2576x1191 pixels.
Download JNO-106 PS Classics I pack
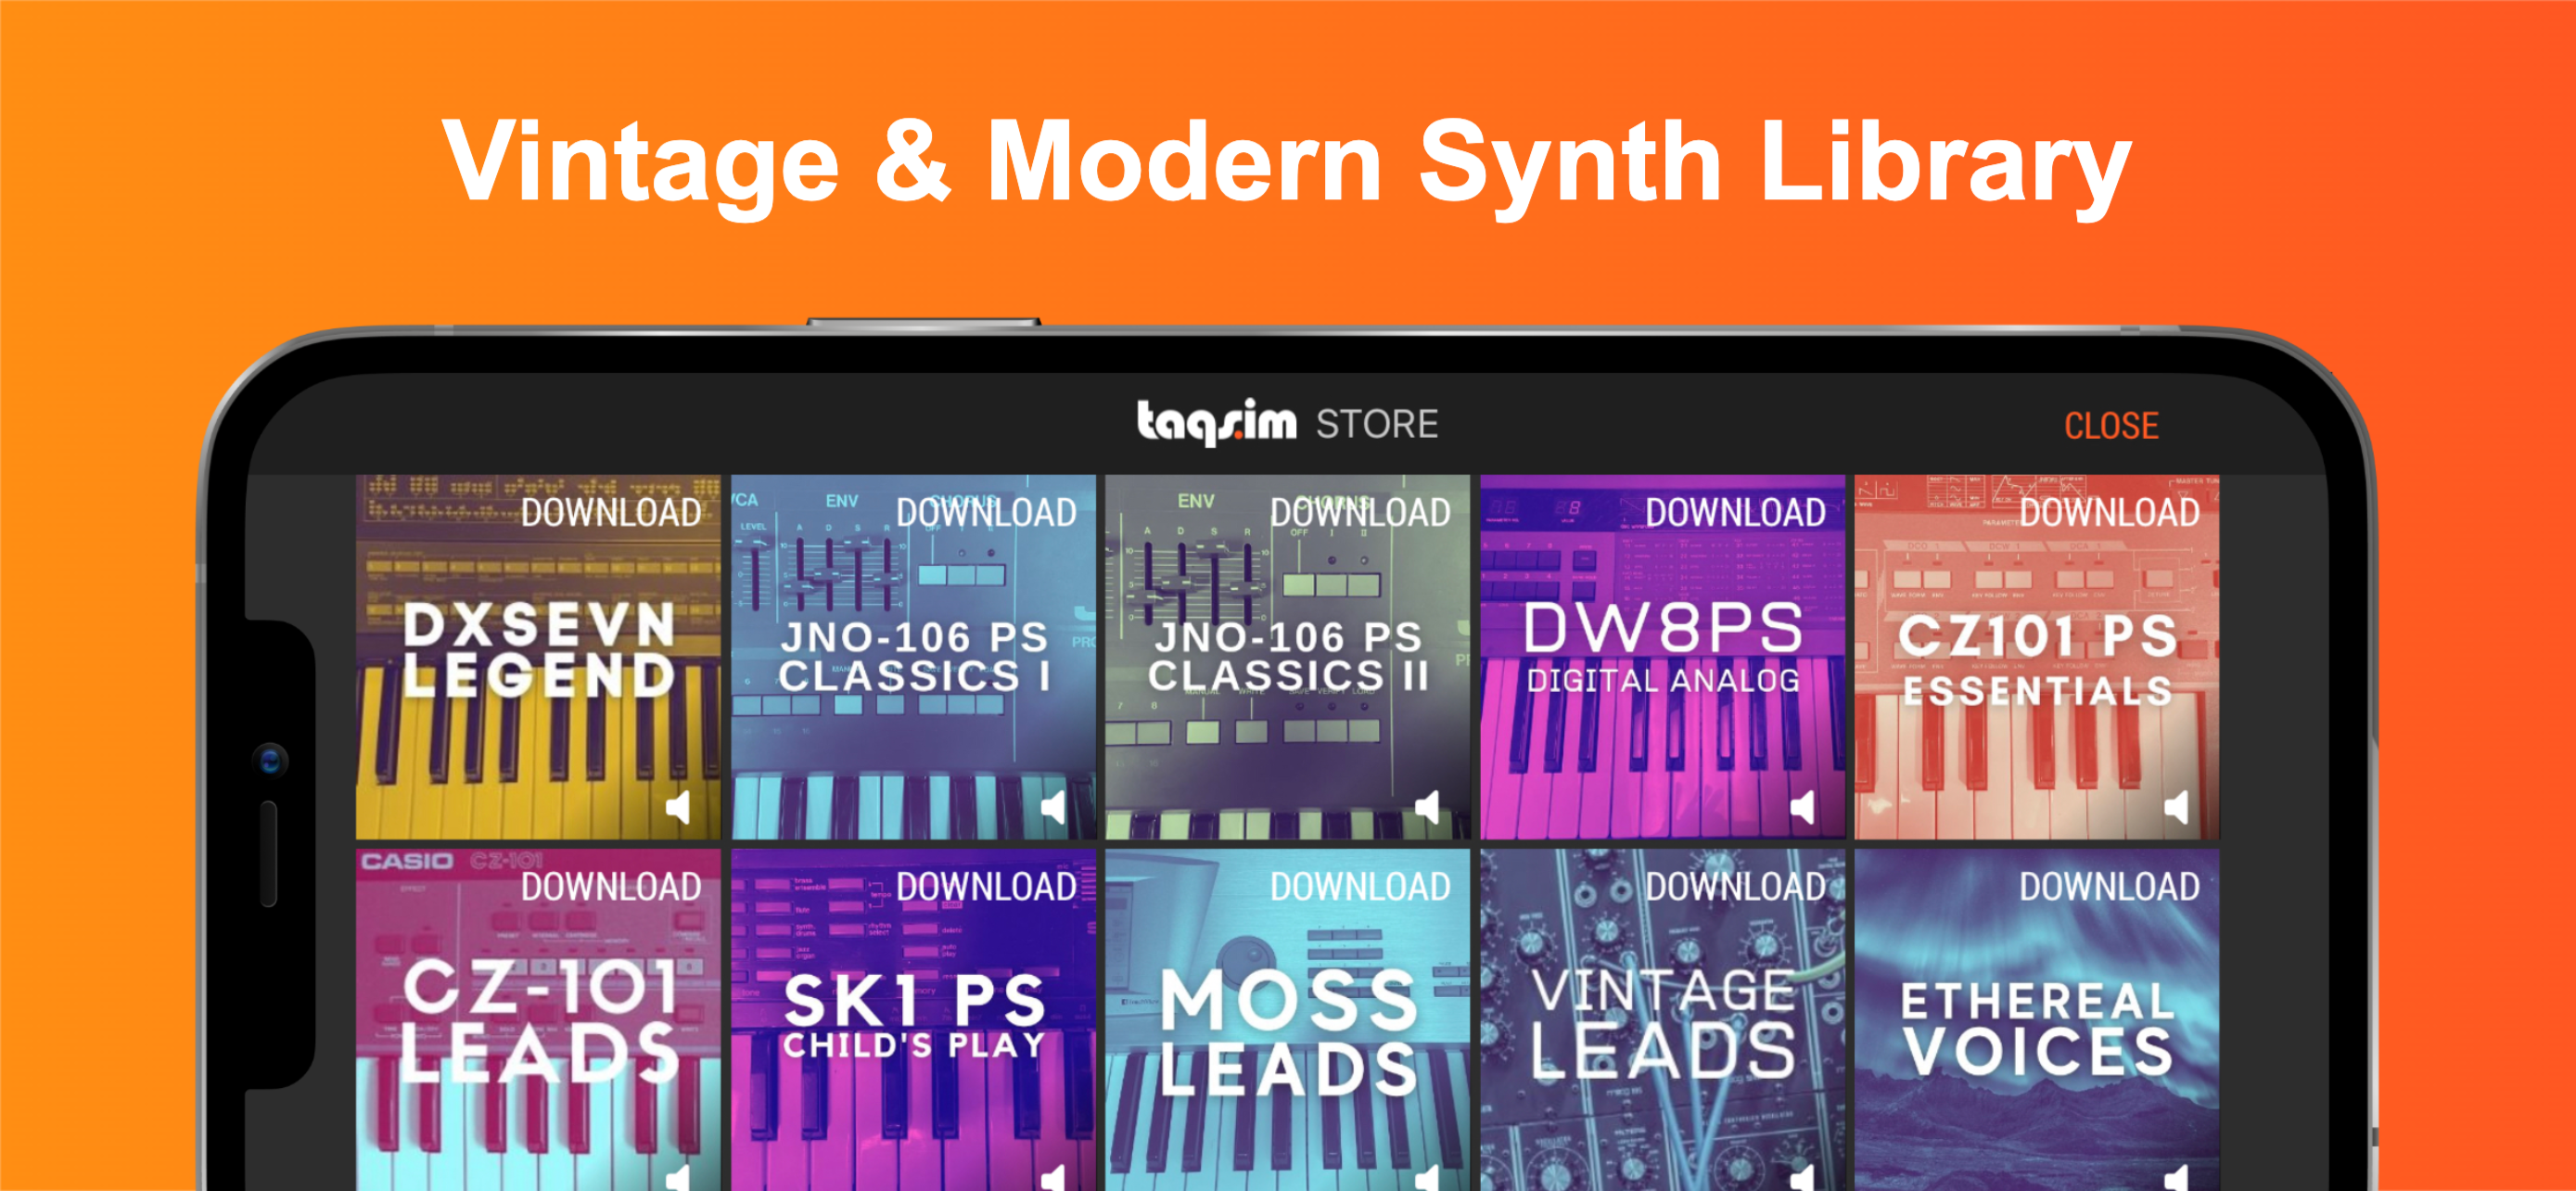point(986,513)
